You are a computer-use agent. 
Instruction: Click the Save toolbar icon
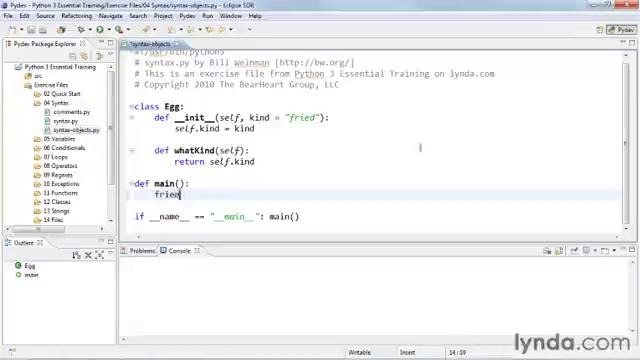point(31,30)
